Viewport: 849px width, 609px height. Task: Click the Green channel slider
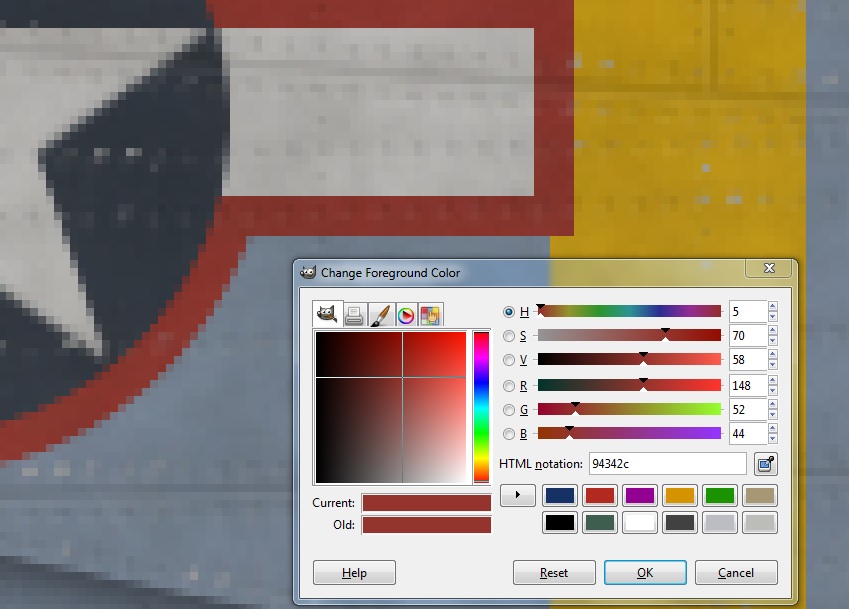(629, 409)
